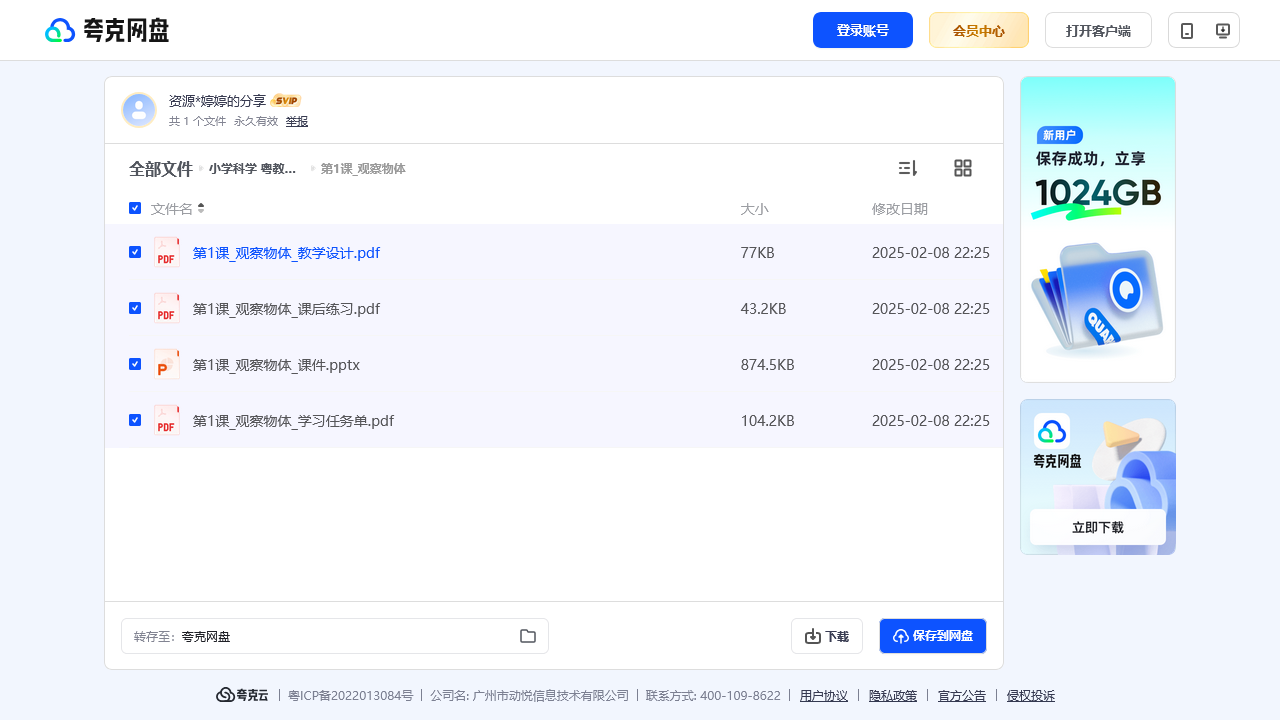Click the sharer name 资源*婷婷的分享
This screenshot has height=720, width=1280.
pyautogui.click(x=217, y=101)
